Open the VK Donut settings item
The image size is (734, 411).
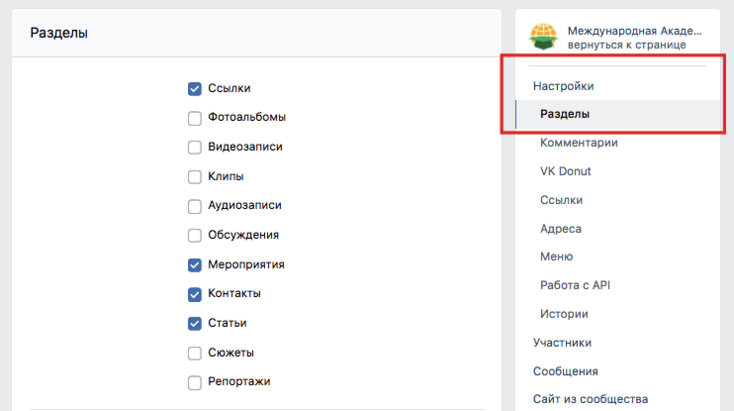(565, 171)
